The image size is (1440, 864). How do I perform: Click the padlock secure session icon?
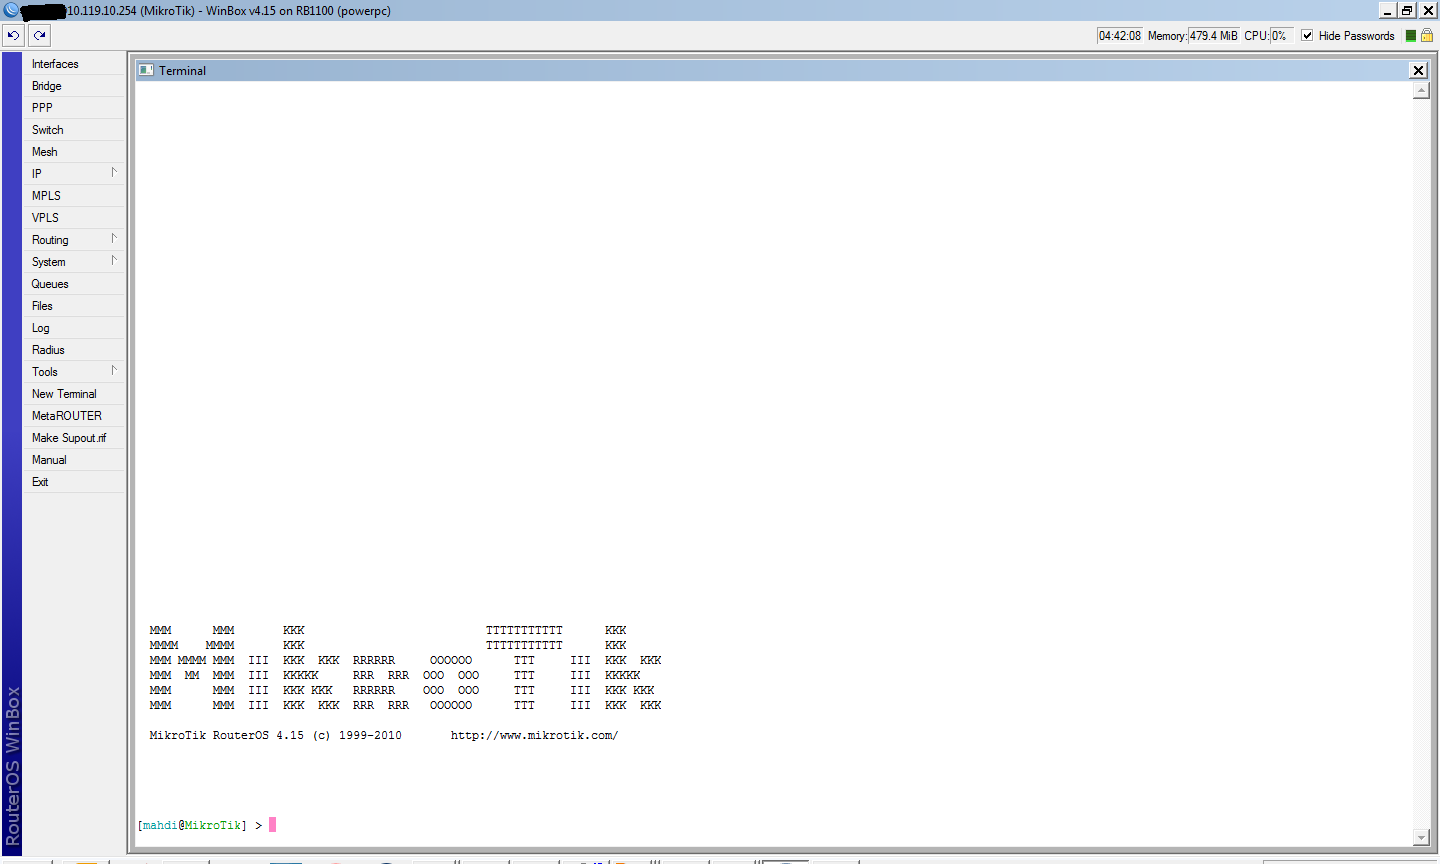(1427, 35)
